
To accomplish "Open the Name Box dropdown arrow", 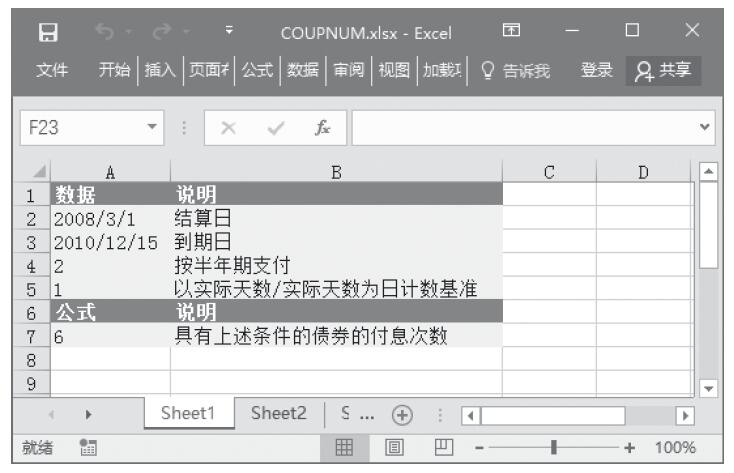I will [152, 128].
